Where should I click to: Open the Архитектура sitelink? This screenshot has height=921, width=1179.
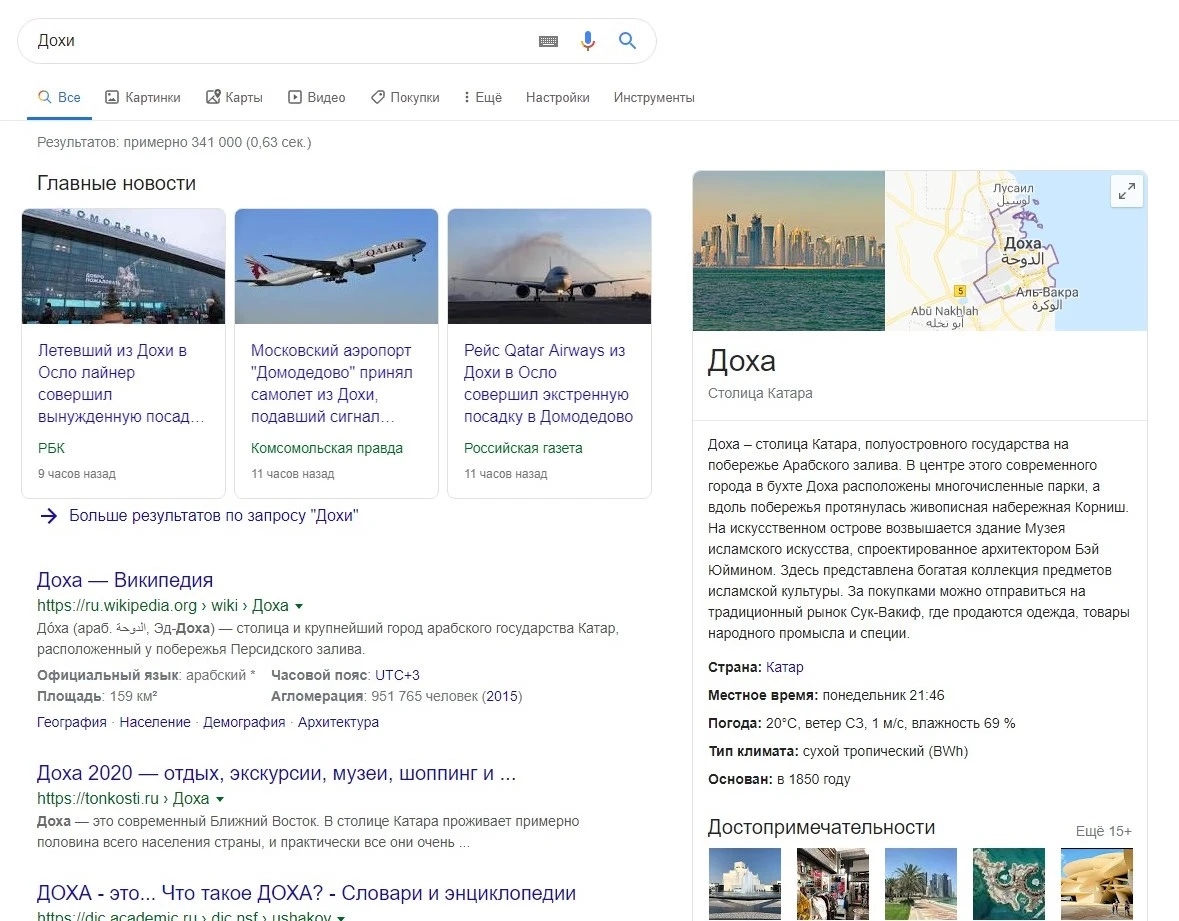coord(338,722)
